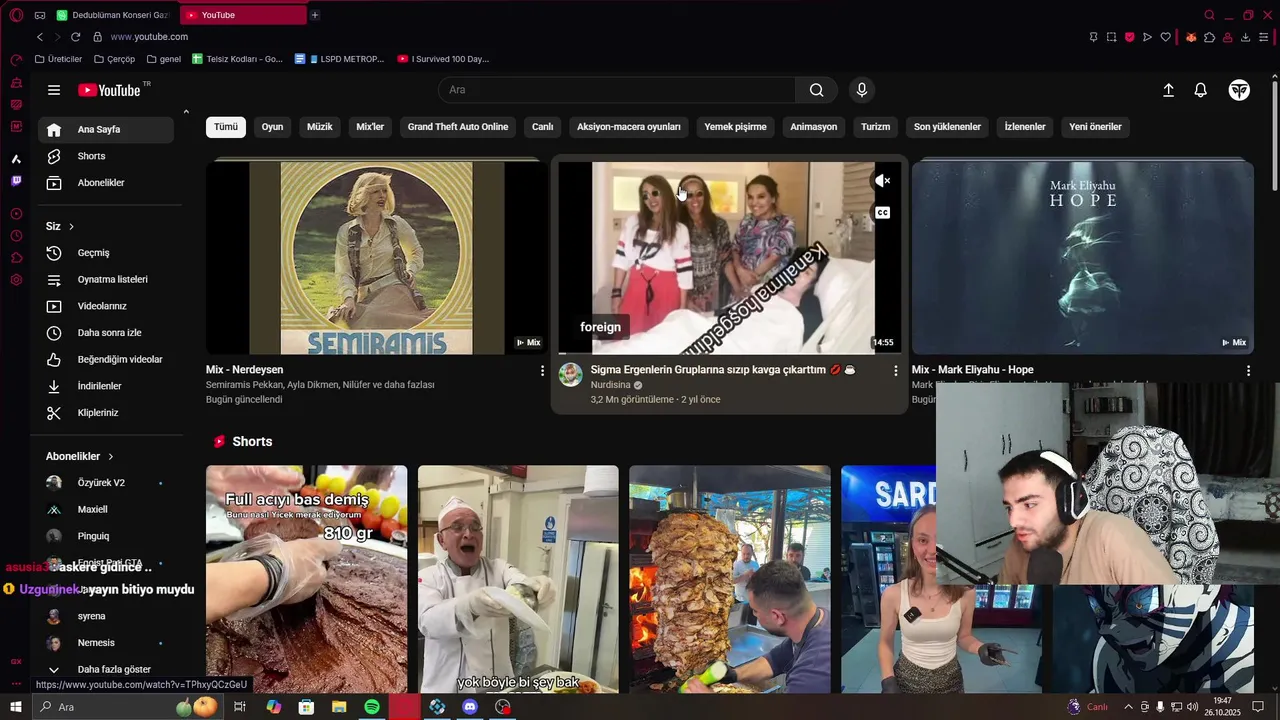Open browser extensions puzzle icon

coord(1209,37)
